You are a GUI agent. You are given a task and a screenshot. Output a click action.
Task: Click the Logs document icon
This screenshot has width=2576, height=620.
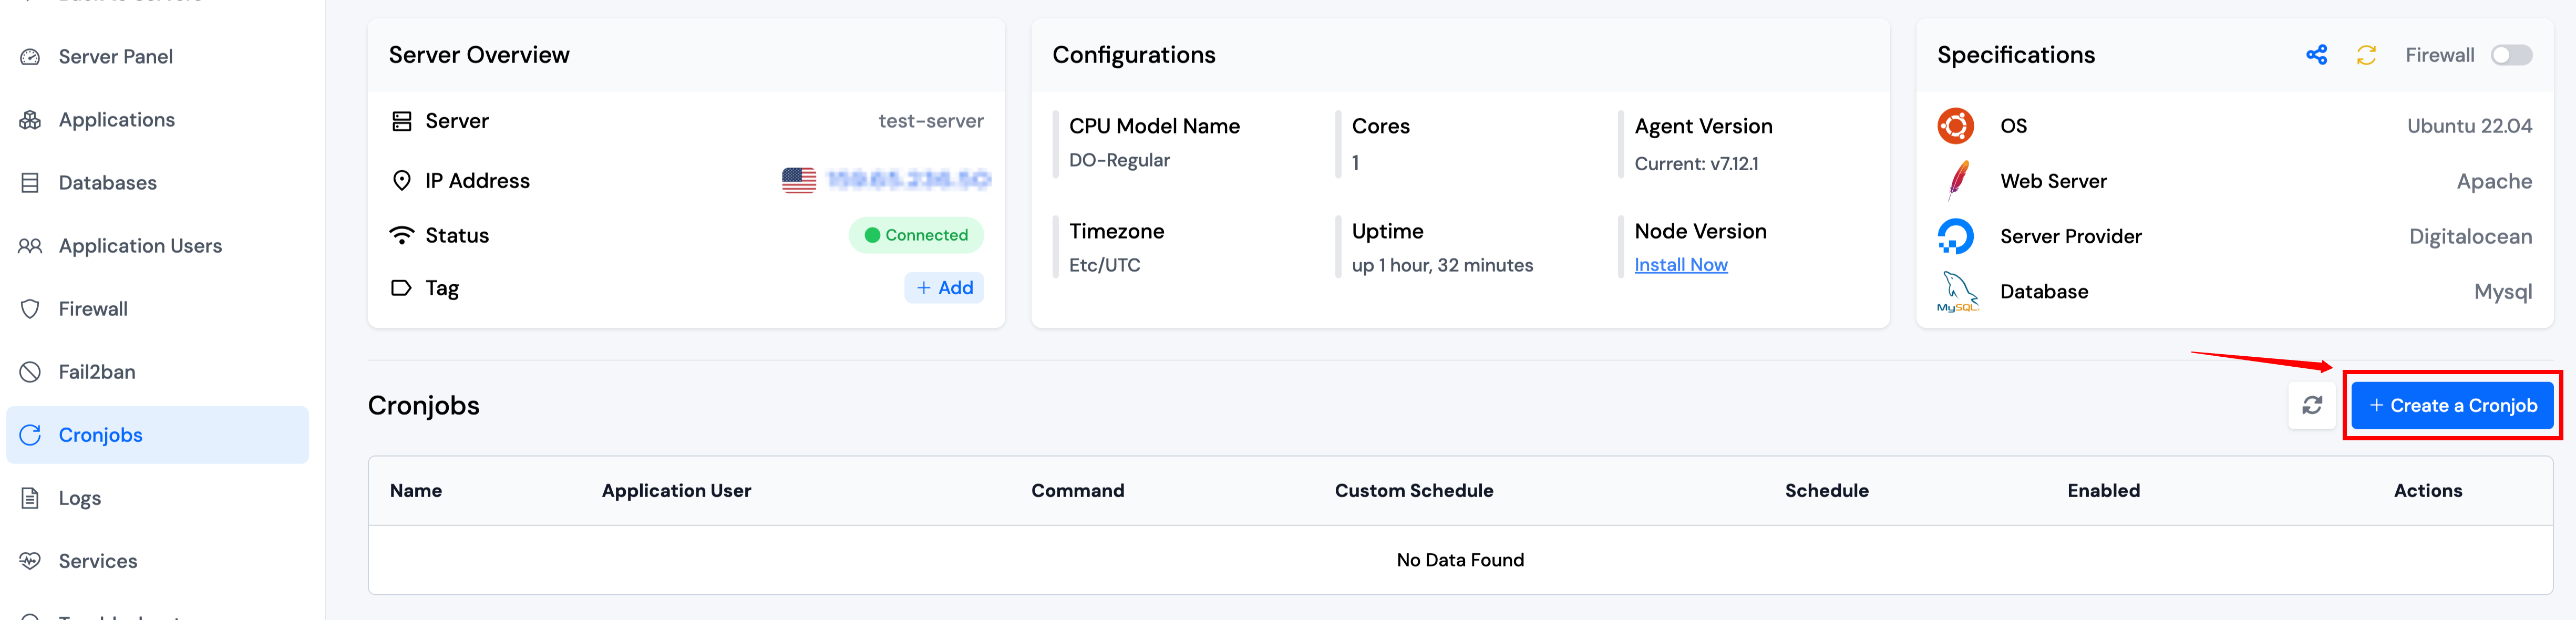[x=30, y=498]
